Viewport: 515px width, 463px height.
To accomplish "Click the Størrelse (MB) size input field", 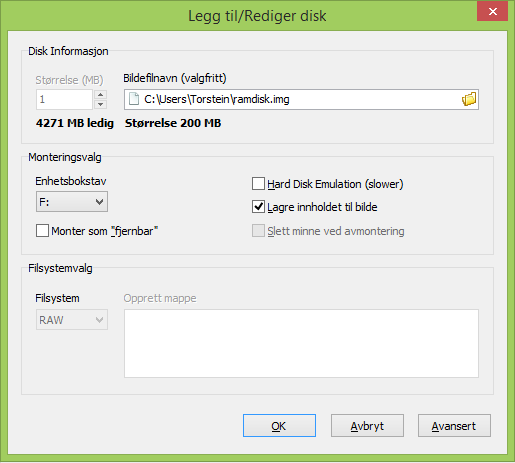I will [x=64, y=99].
